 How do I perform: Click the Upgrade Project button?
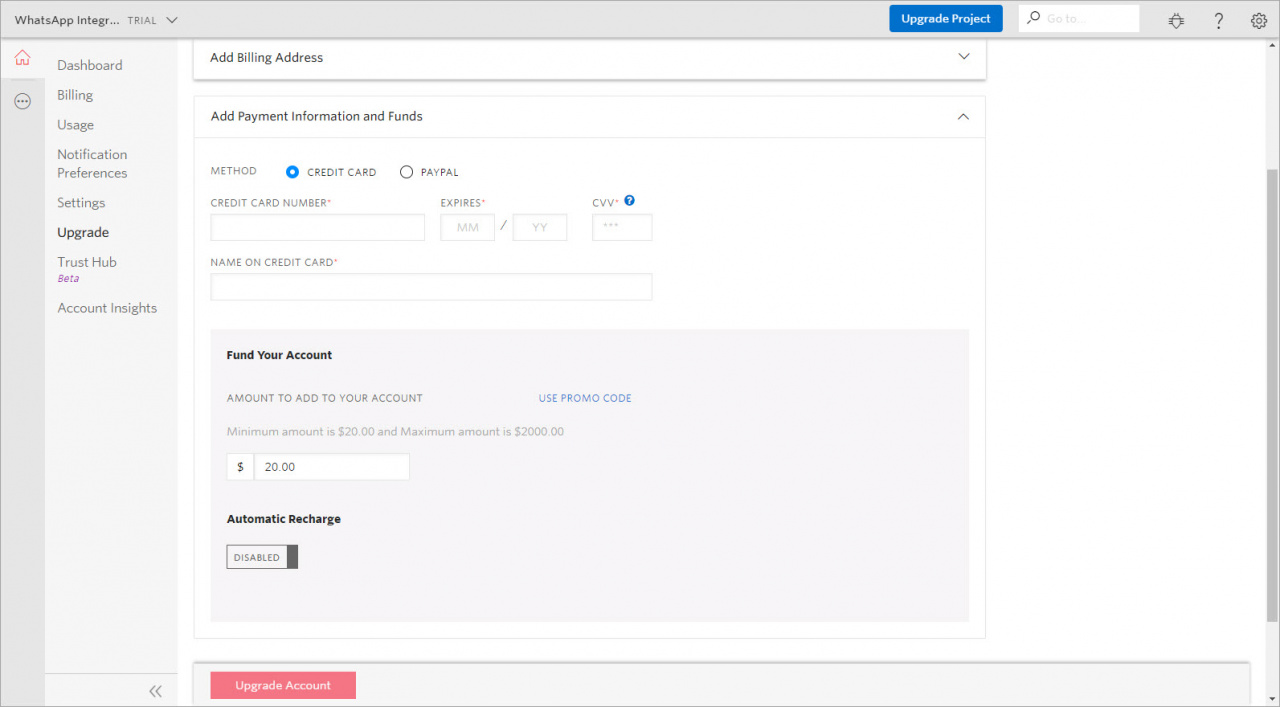click(x=945, y=18)
